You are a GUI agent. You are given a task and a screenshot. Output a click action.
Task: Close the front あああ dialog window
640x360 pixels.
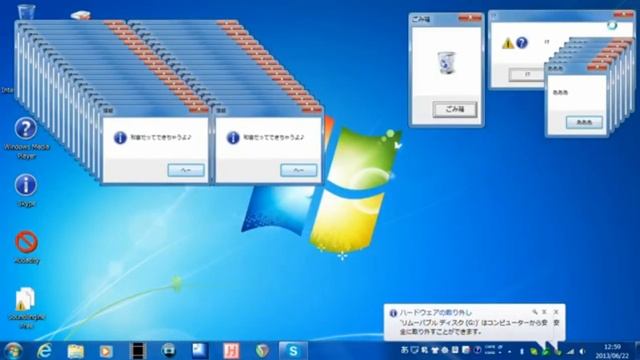point(597,68)
